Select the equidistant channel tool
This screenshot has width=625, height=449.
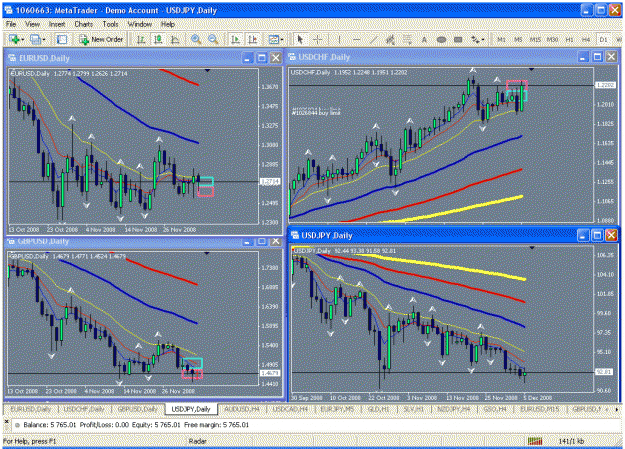tap(390, 39)
